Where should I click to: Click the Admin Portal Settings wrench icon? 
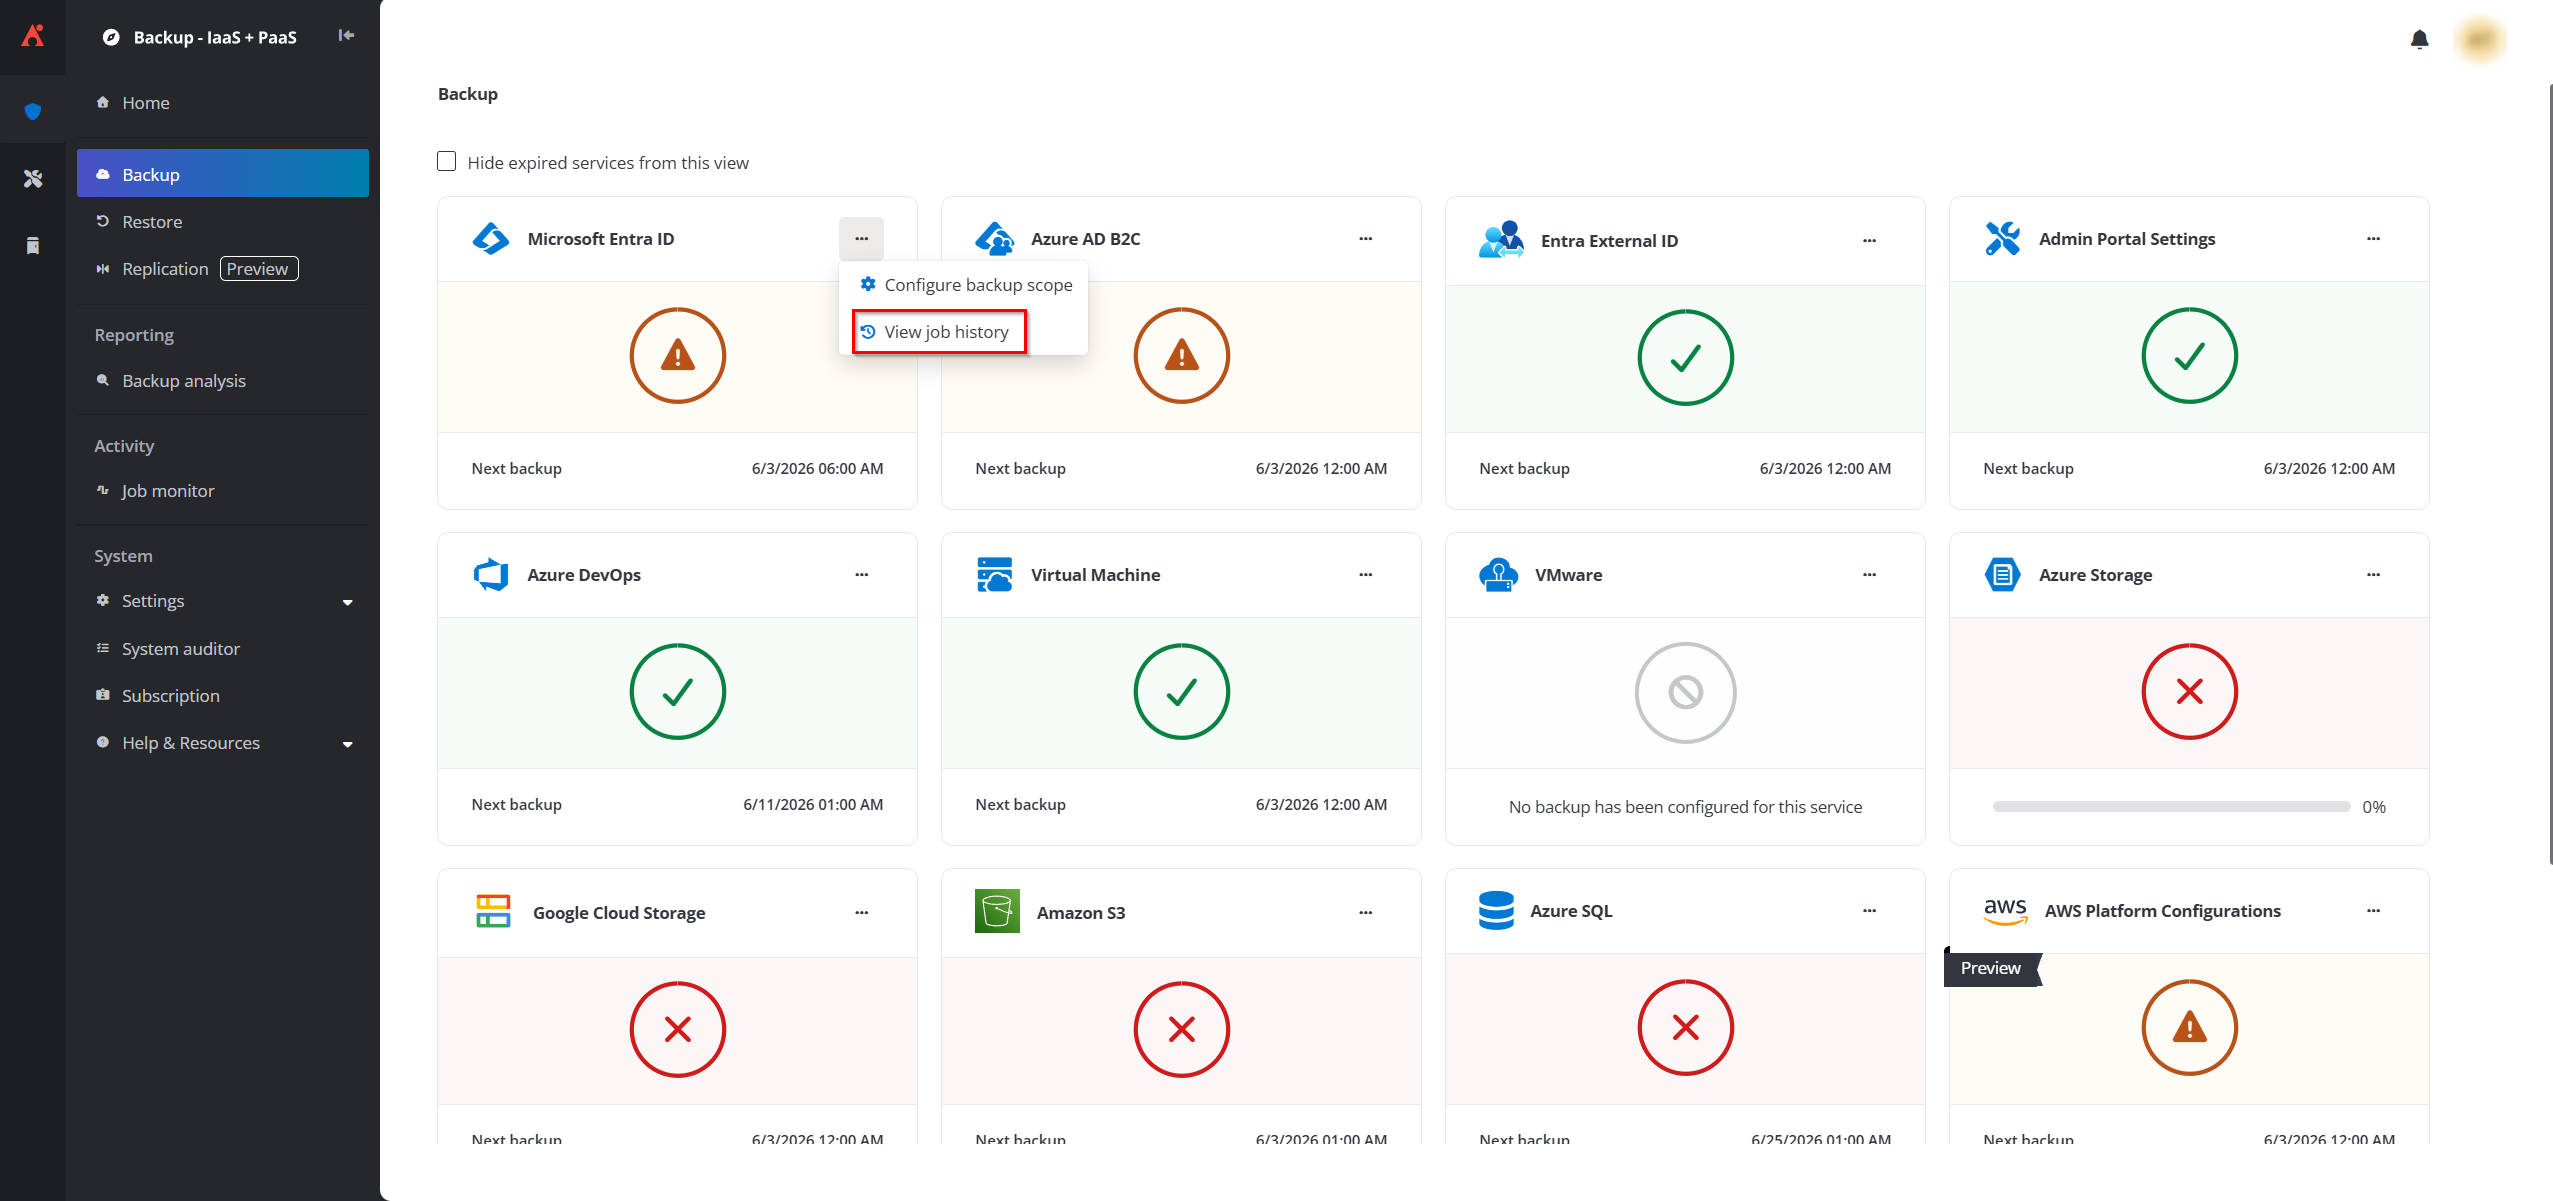[x=2003, y=239]
